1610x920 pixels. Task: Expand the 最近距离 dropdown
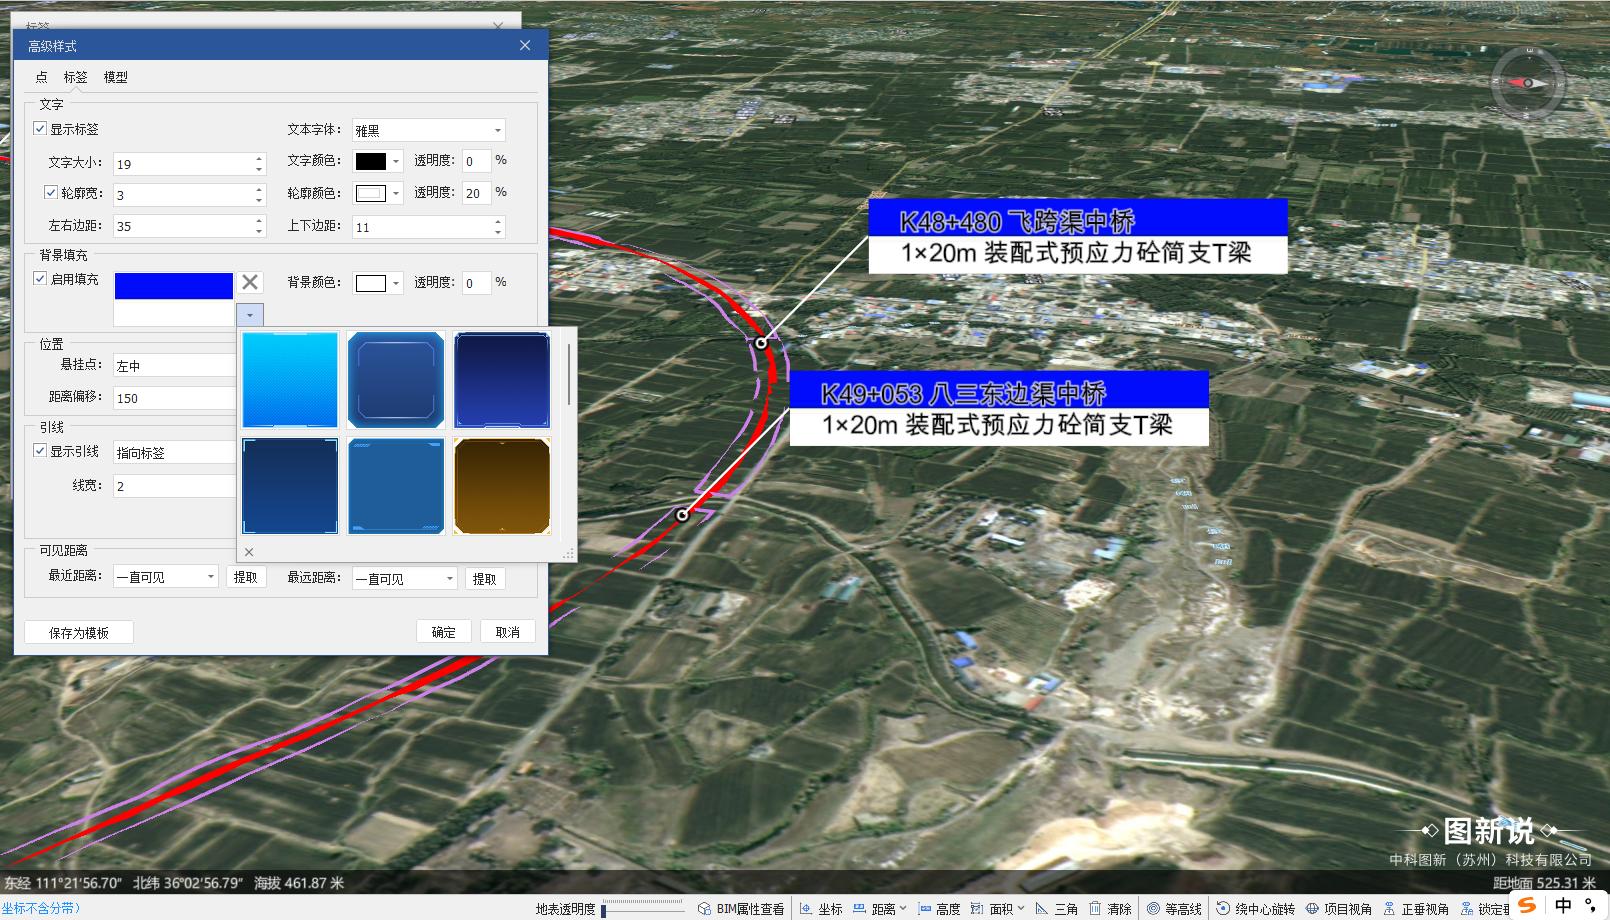(165, 577)
